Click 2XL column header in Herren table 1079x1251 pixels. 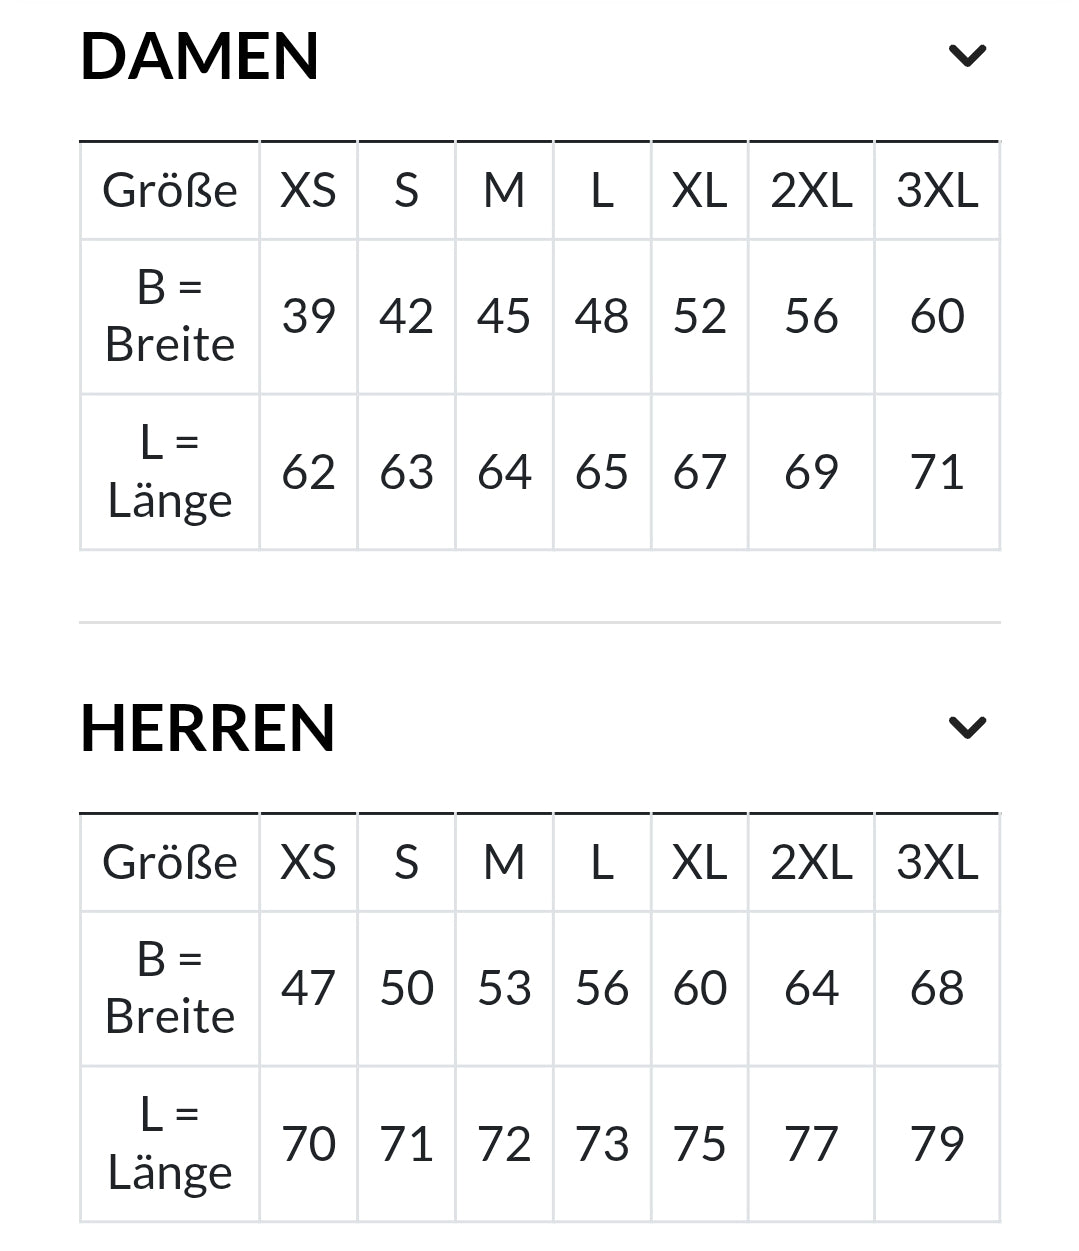pyautogui.click(x=811, y=862)
